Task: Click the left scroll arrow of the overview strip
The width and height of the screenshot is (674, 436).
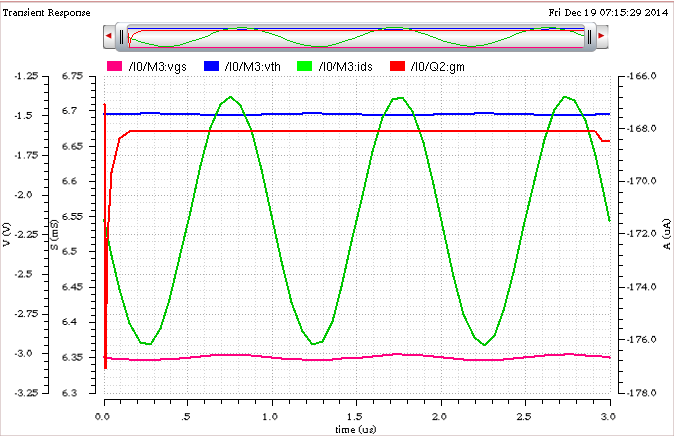Action: pyautogui.click(x=107, y=37)
